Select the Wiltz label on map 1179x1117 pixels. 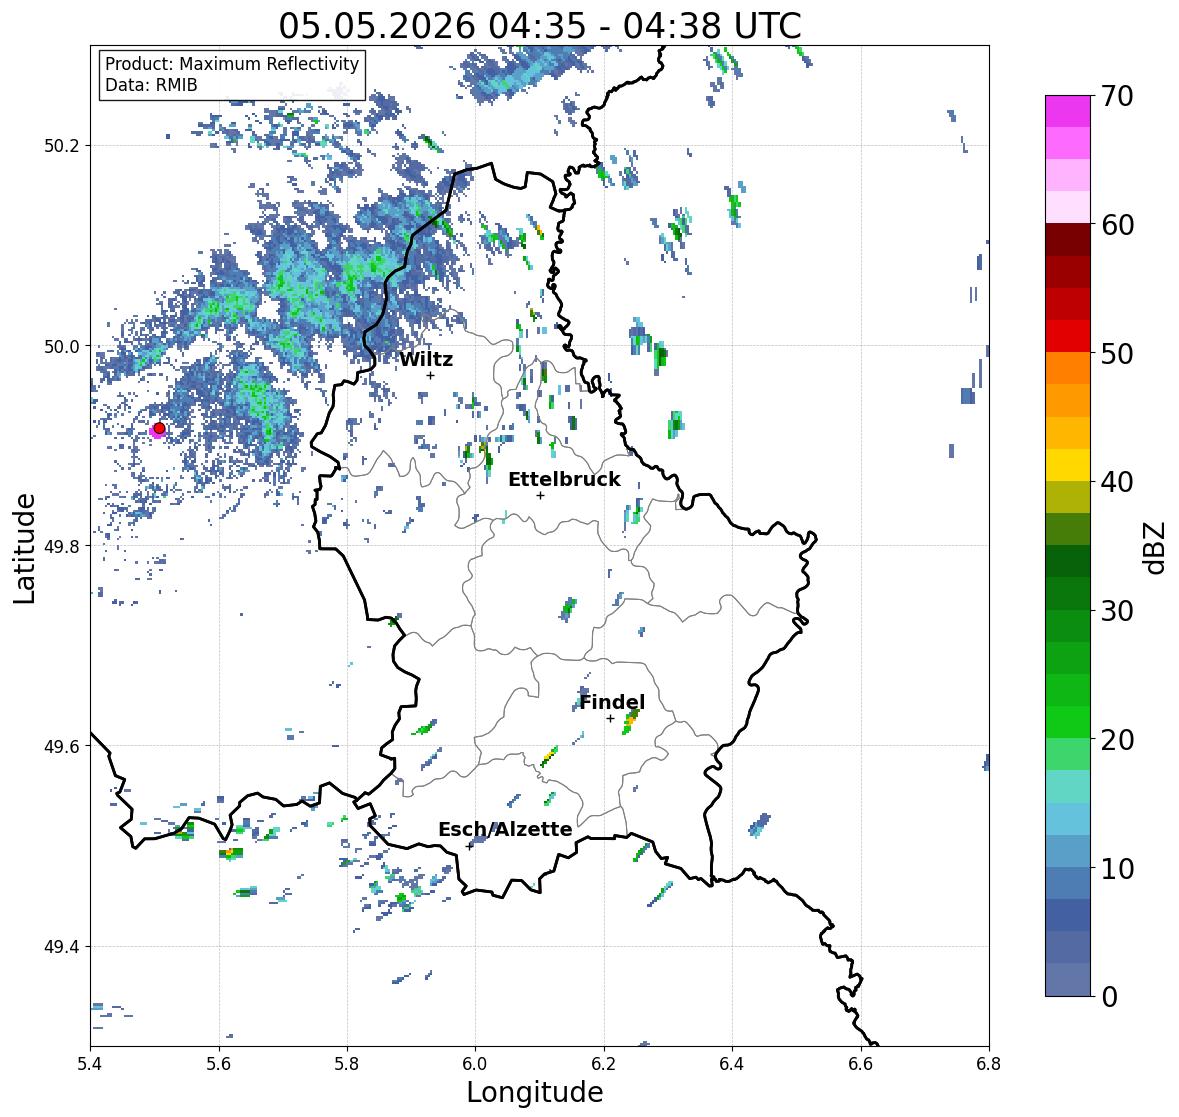click(426, 359)
